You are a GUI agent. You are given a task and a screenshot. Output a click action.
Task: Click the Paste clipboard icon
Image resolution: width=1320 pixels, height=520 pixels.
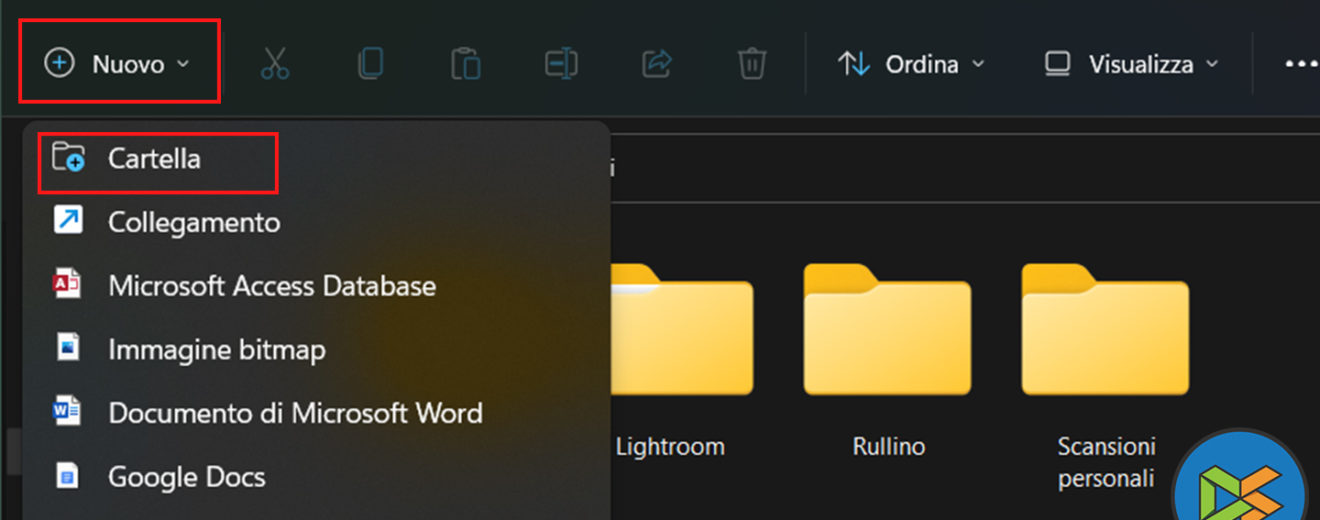tap(465, 64)
